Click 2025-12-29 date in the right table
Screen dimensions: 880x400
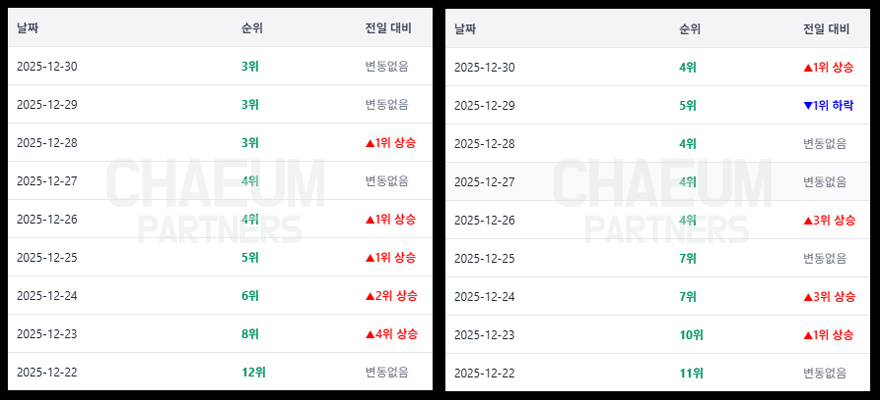(x=484, y=105)
